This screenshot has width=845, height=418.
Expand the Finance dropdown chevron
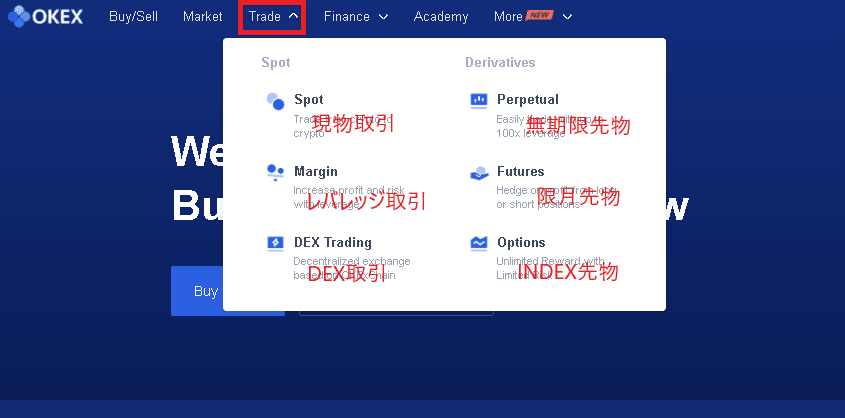click(x=383, y=17)
